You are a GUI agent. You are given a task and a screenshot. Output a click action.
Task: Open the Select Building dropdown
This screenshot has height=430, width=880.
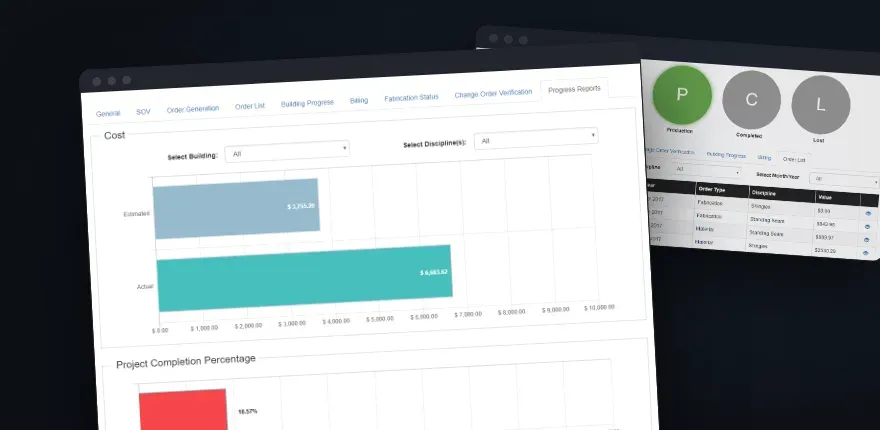pos(287,151)
